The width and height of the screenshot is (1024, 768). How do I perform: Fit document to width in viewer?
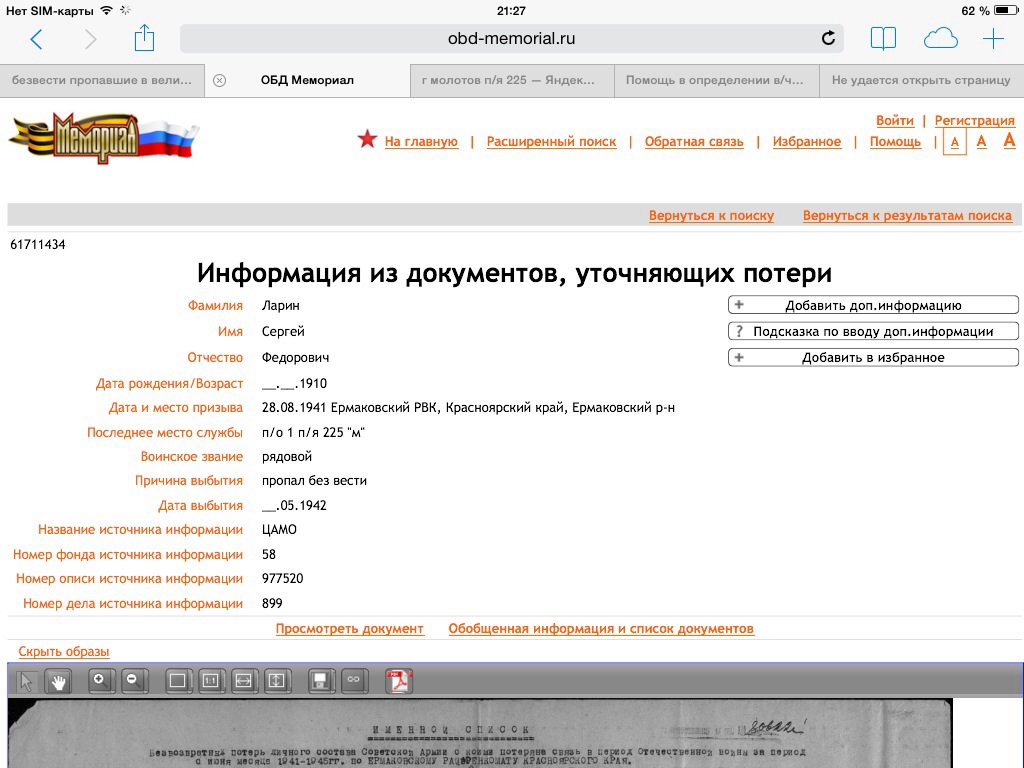(x=243, y=681)
